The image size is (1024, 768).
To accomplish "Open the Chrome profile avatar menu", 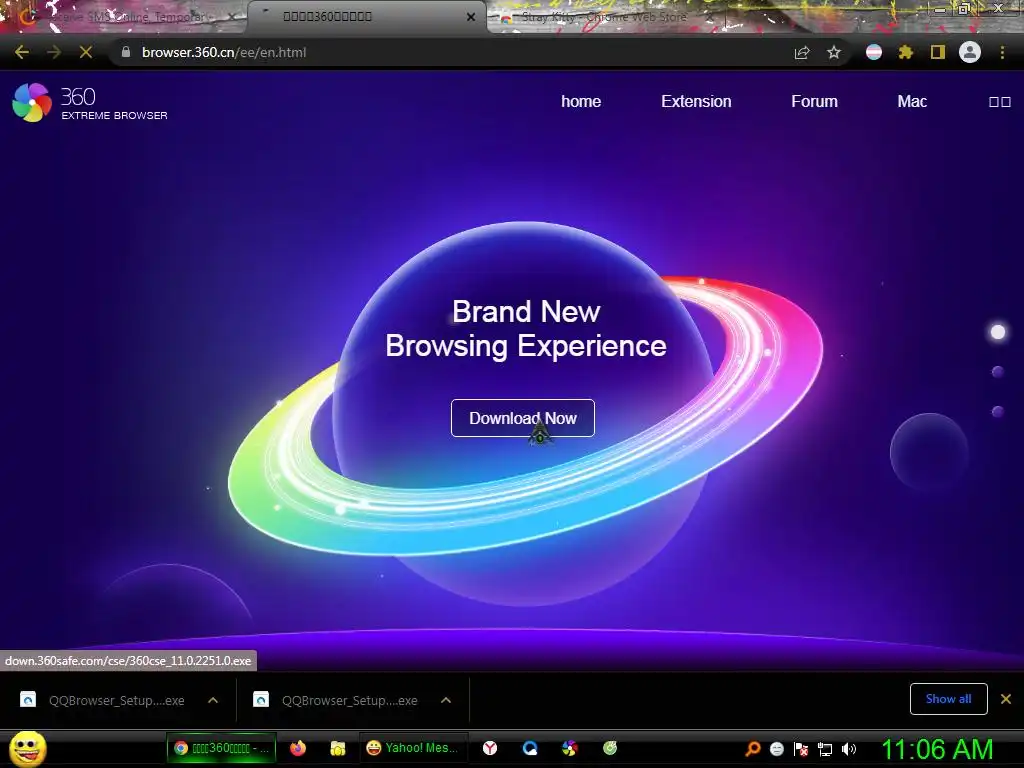I will click(970, 52).
